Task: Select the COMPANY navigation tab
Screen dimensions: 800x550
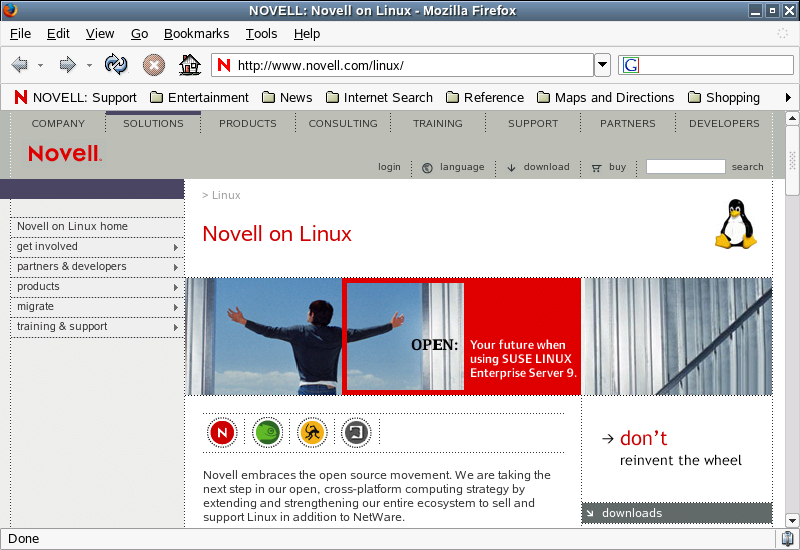Action: point(58,123)
